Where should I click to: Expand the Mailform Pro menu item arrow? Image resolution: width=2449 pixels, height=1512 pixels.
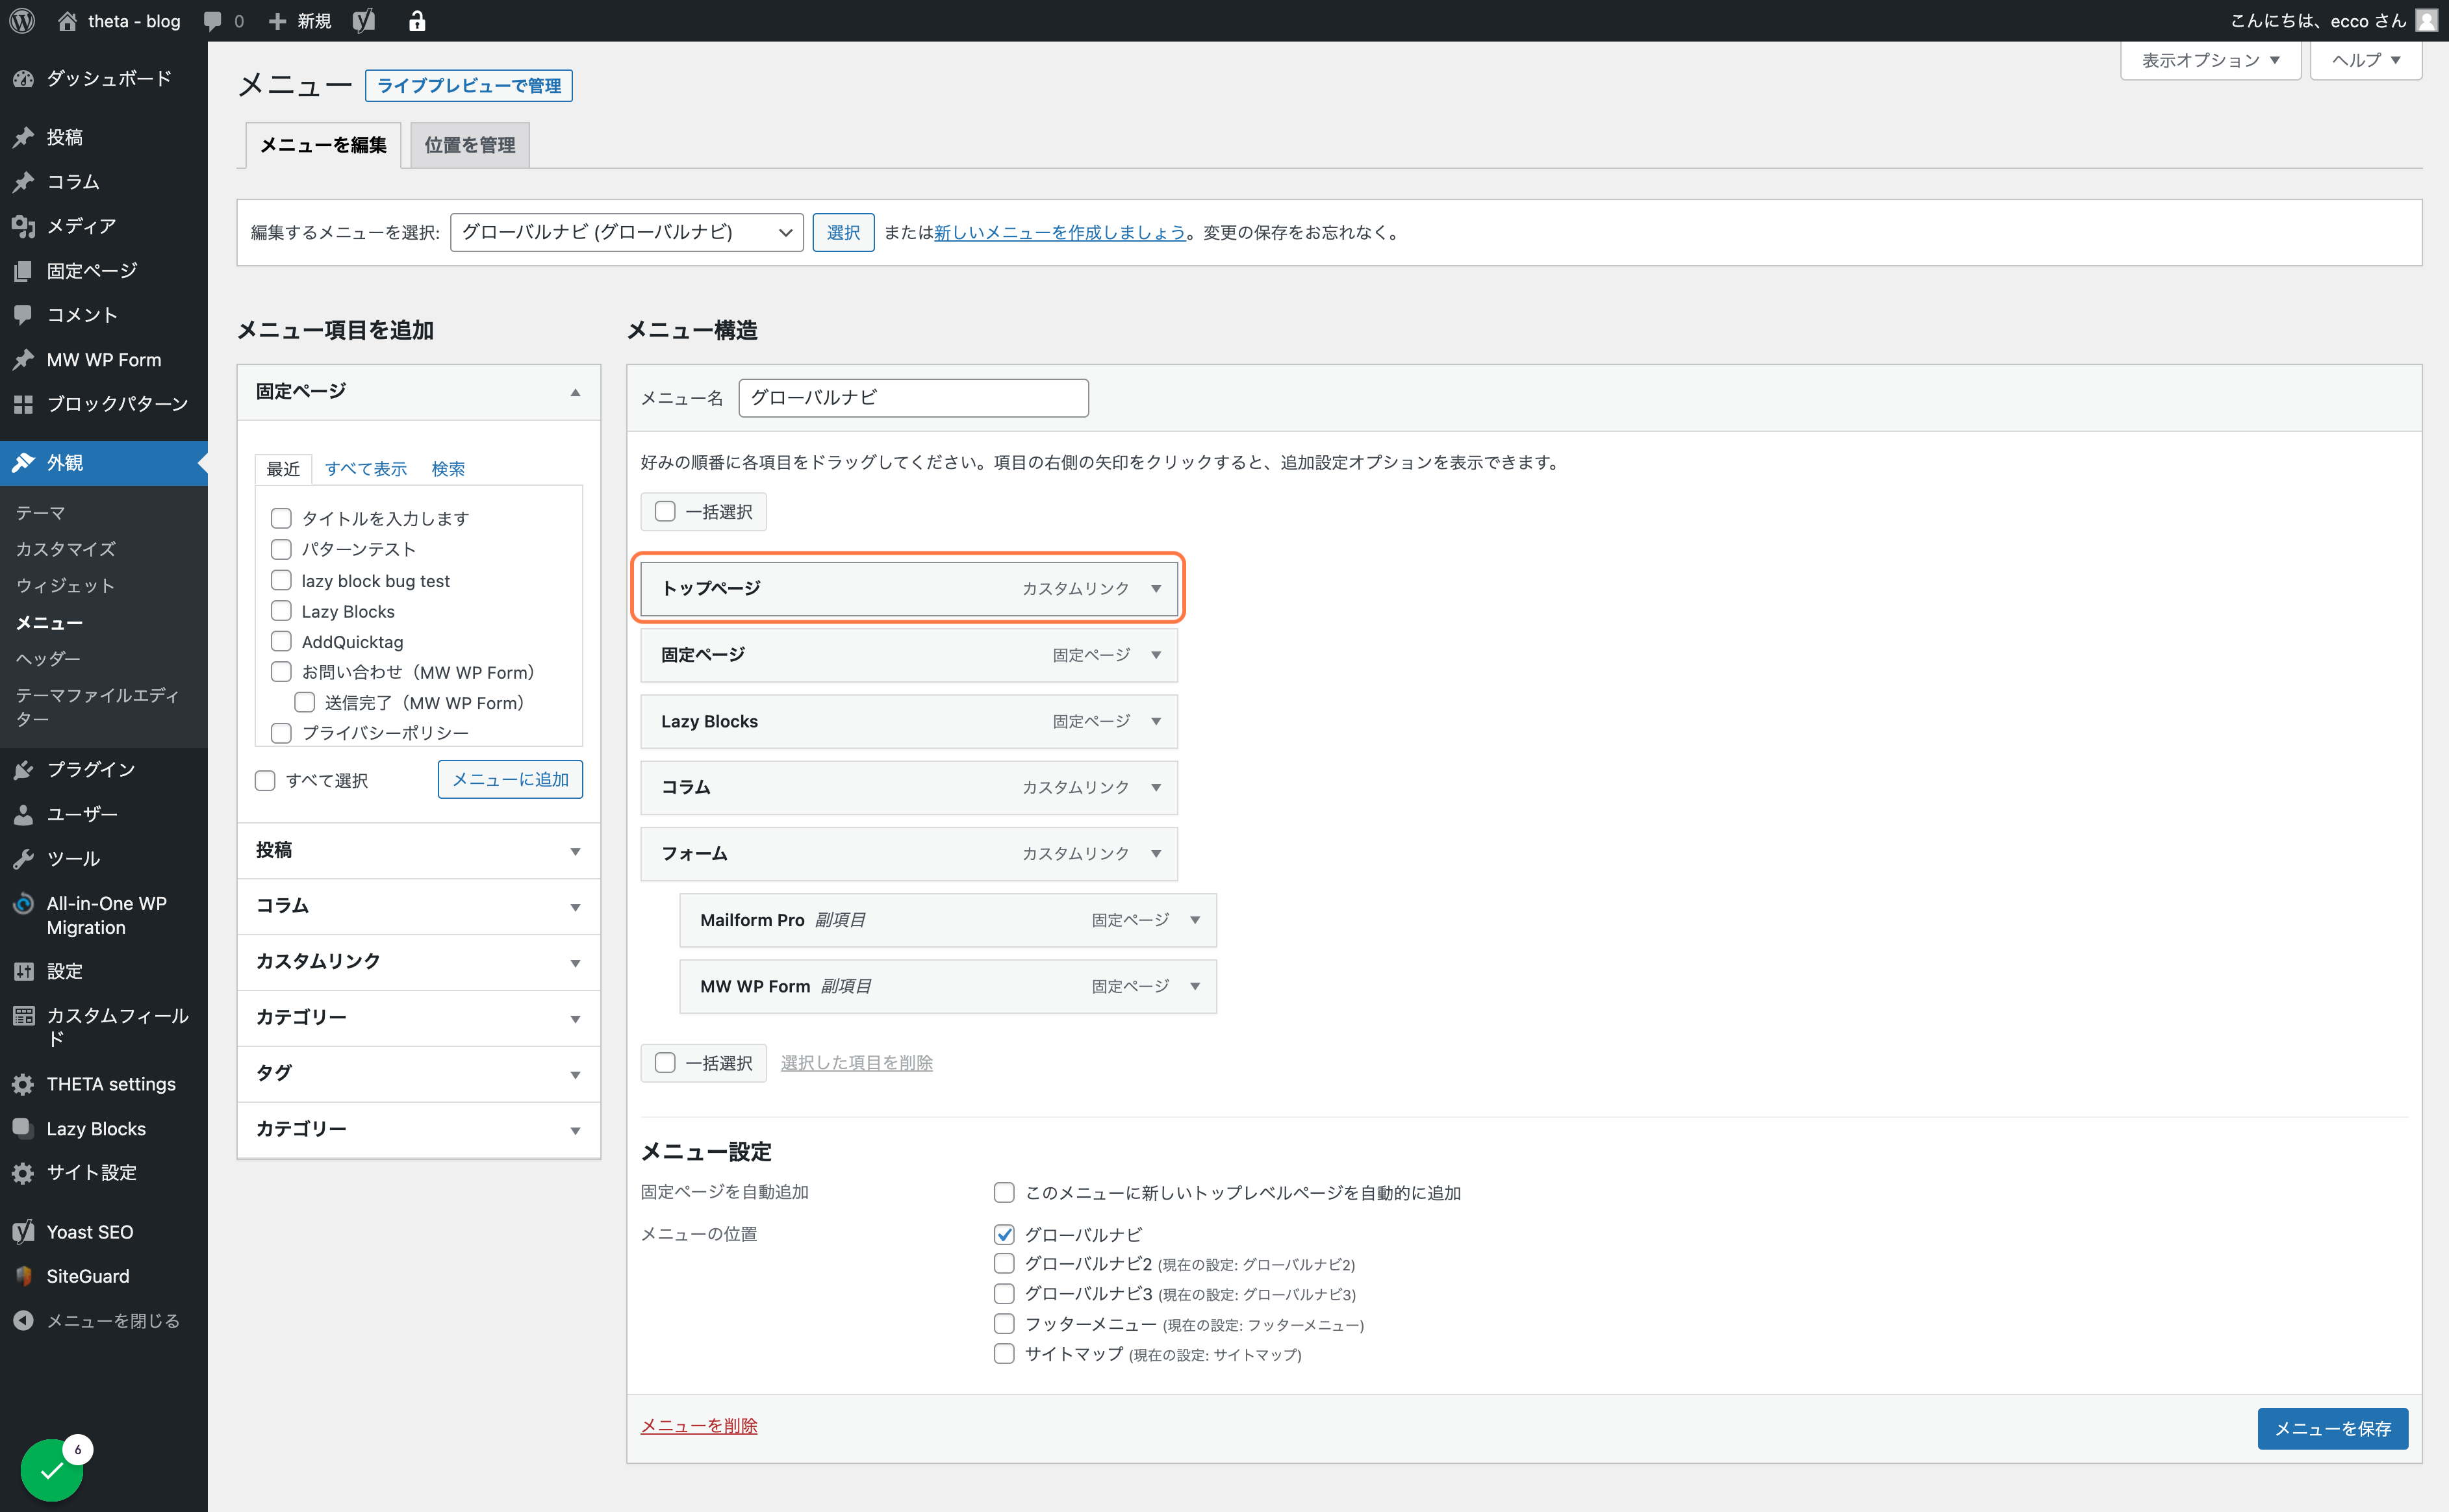(1195, 920)
